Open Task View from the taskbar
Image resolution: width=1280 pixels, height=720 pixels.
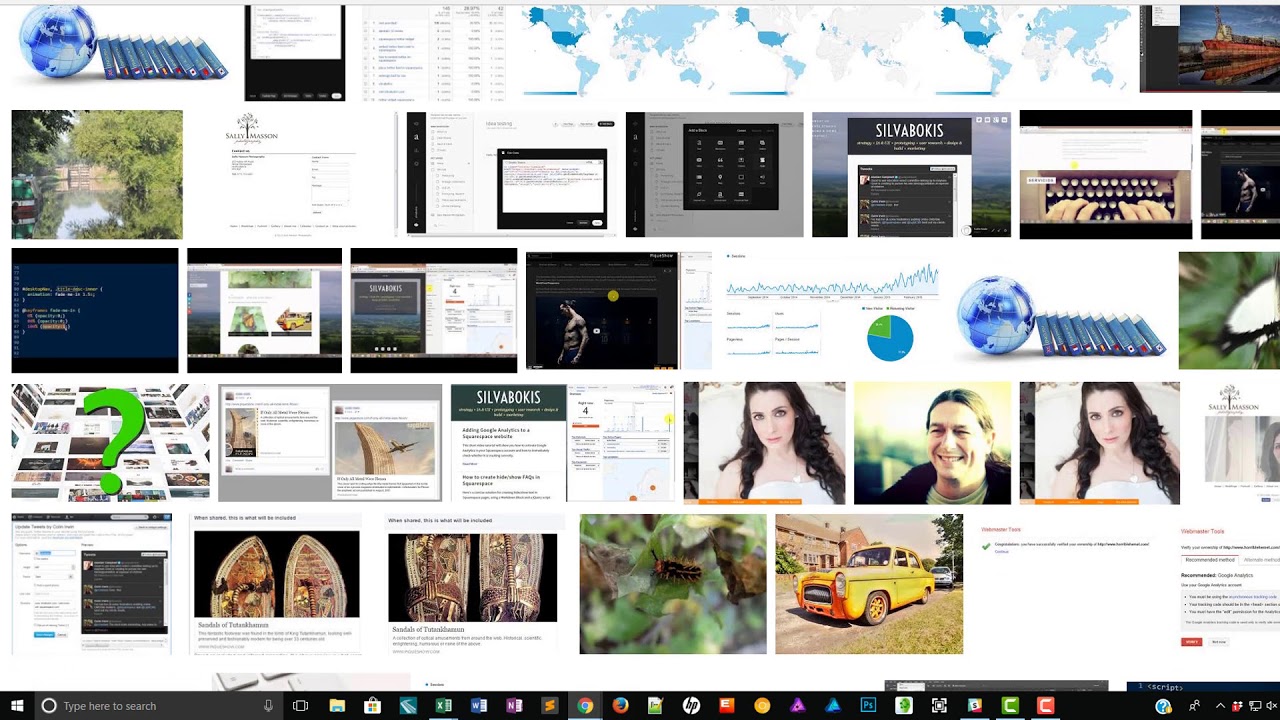pos(300,706)
